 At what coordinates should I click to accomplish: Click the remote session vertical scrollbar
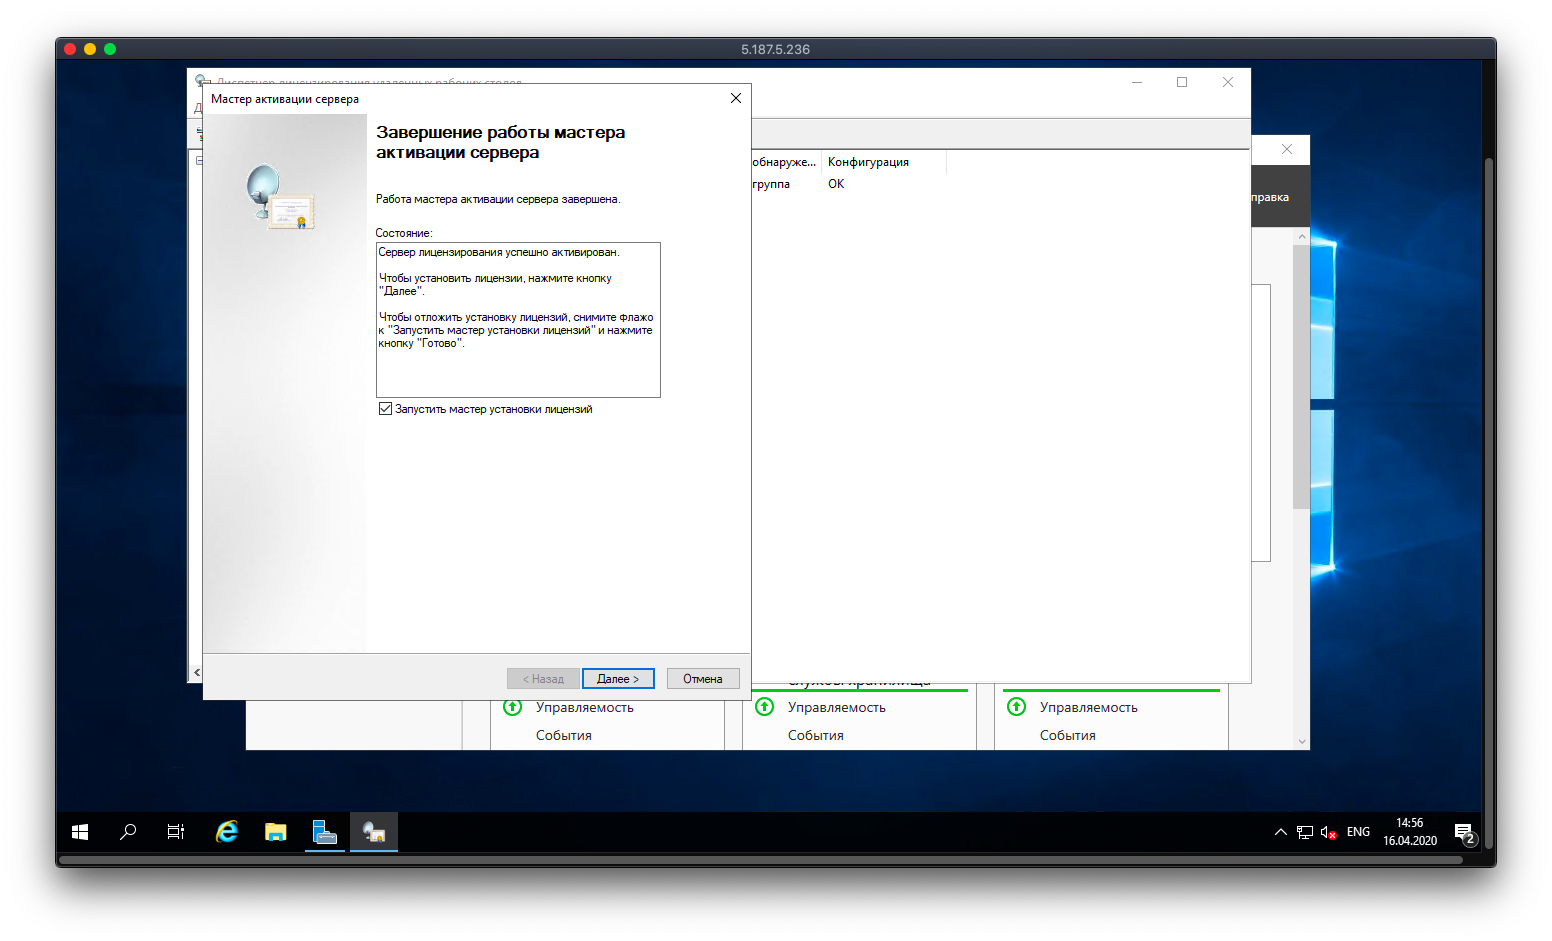(x=1489, y=503)
